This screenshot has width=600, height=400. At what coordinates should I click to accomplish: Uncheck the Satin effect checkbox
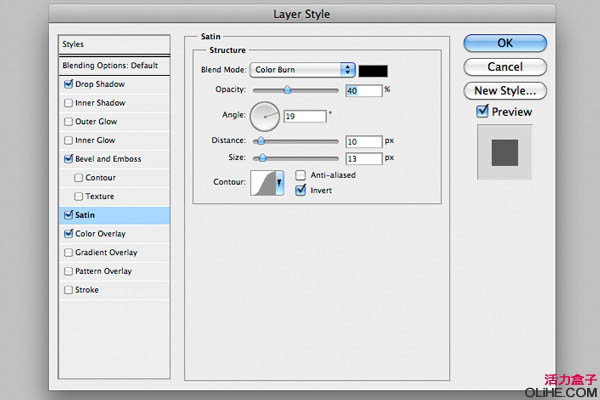coord(68,215)
